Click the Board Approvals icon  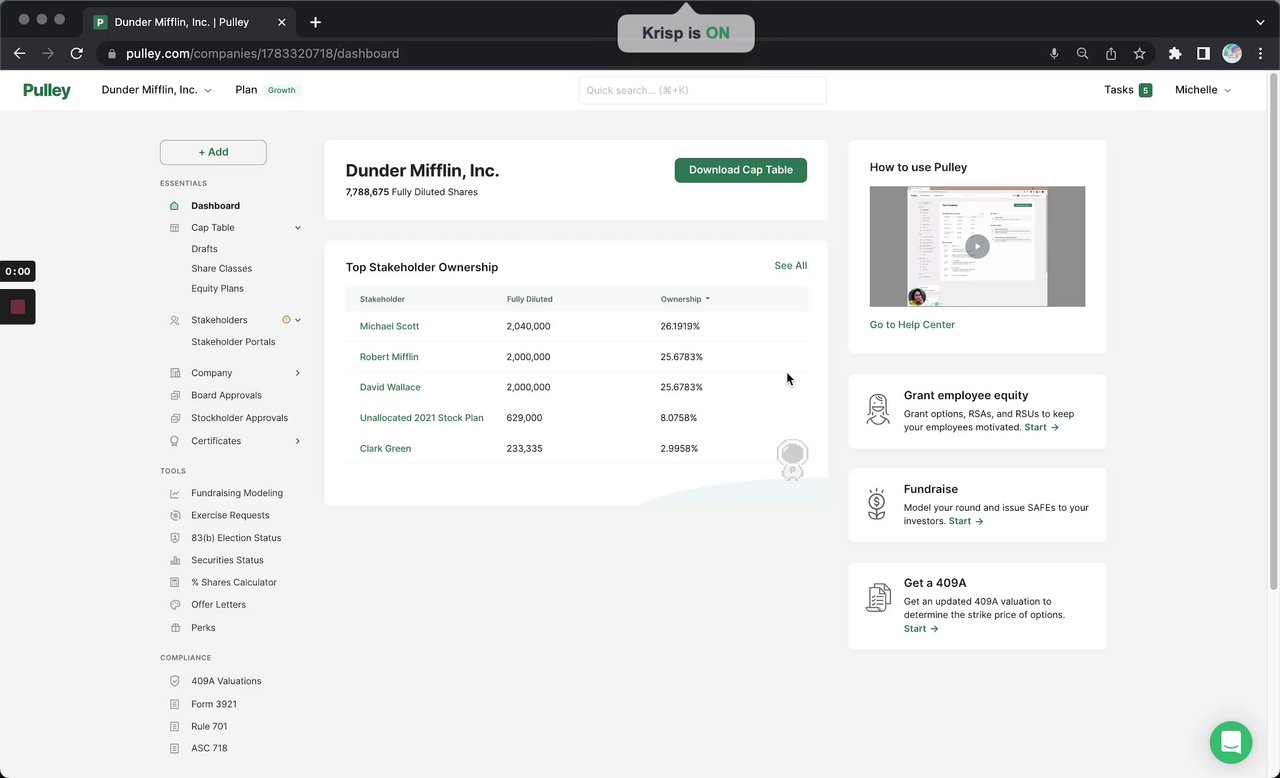(175, 395)
